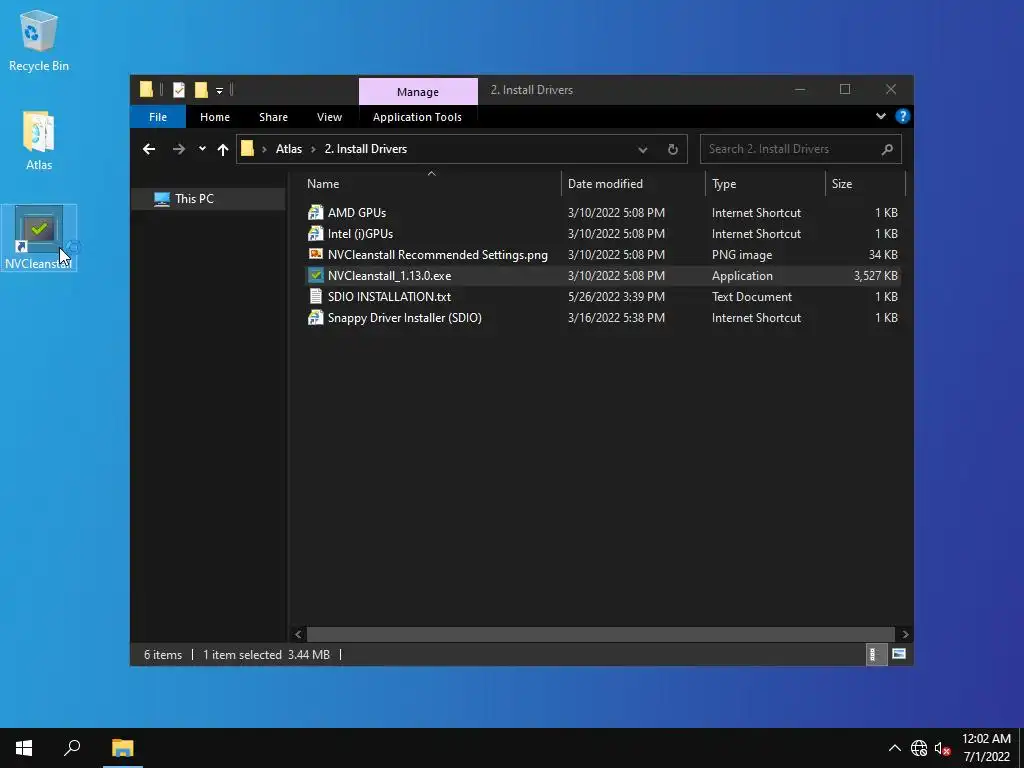Click '3/16/2022 5:38 PM' date cell

coord(616,317)
